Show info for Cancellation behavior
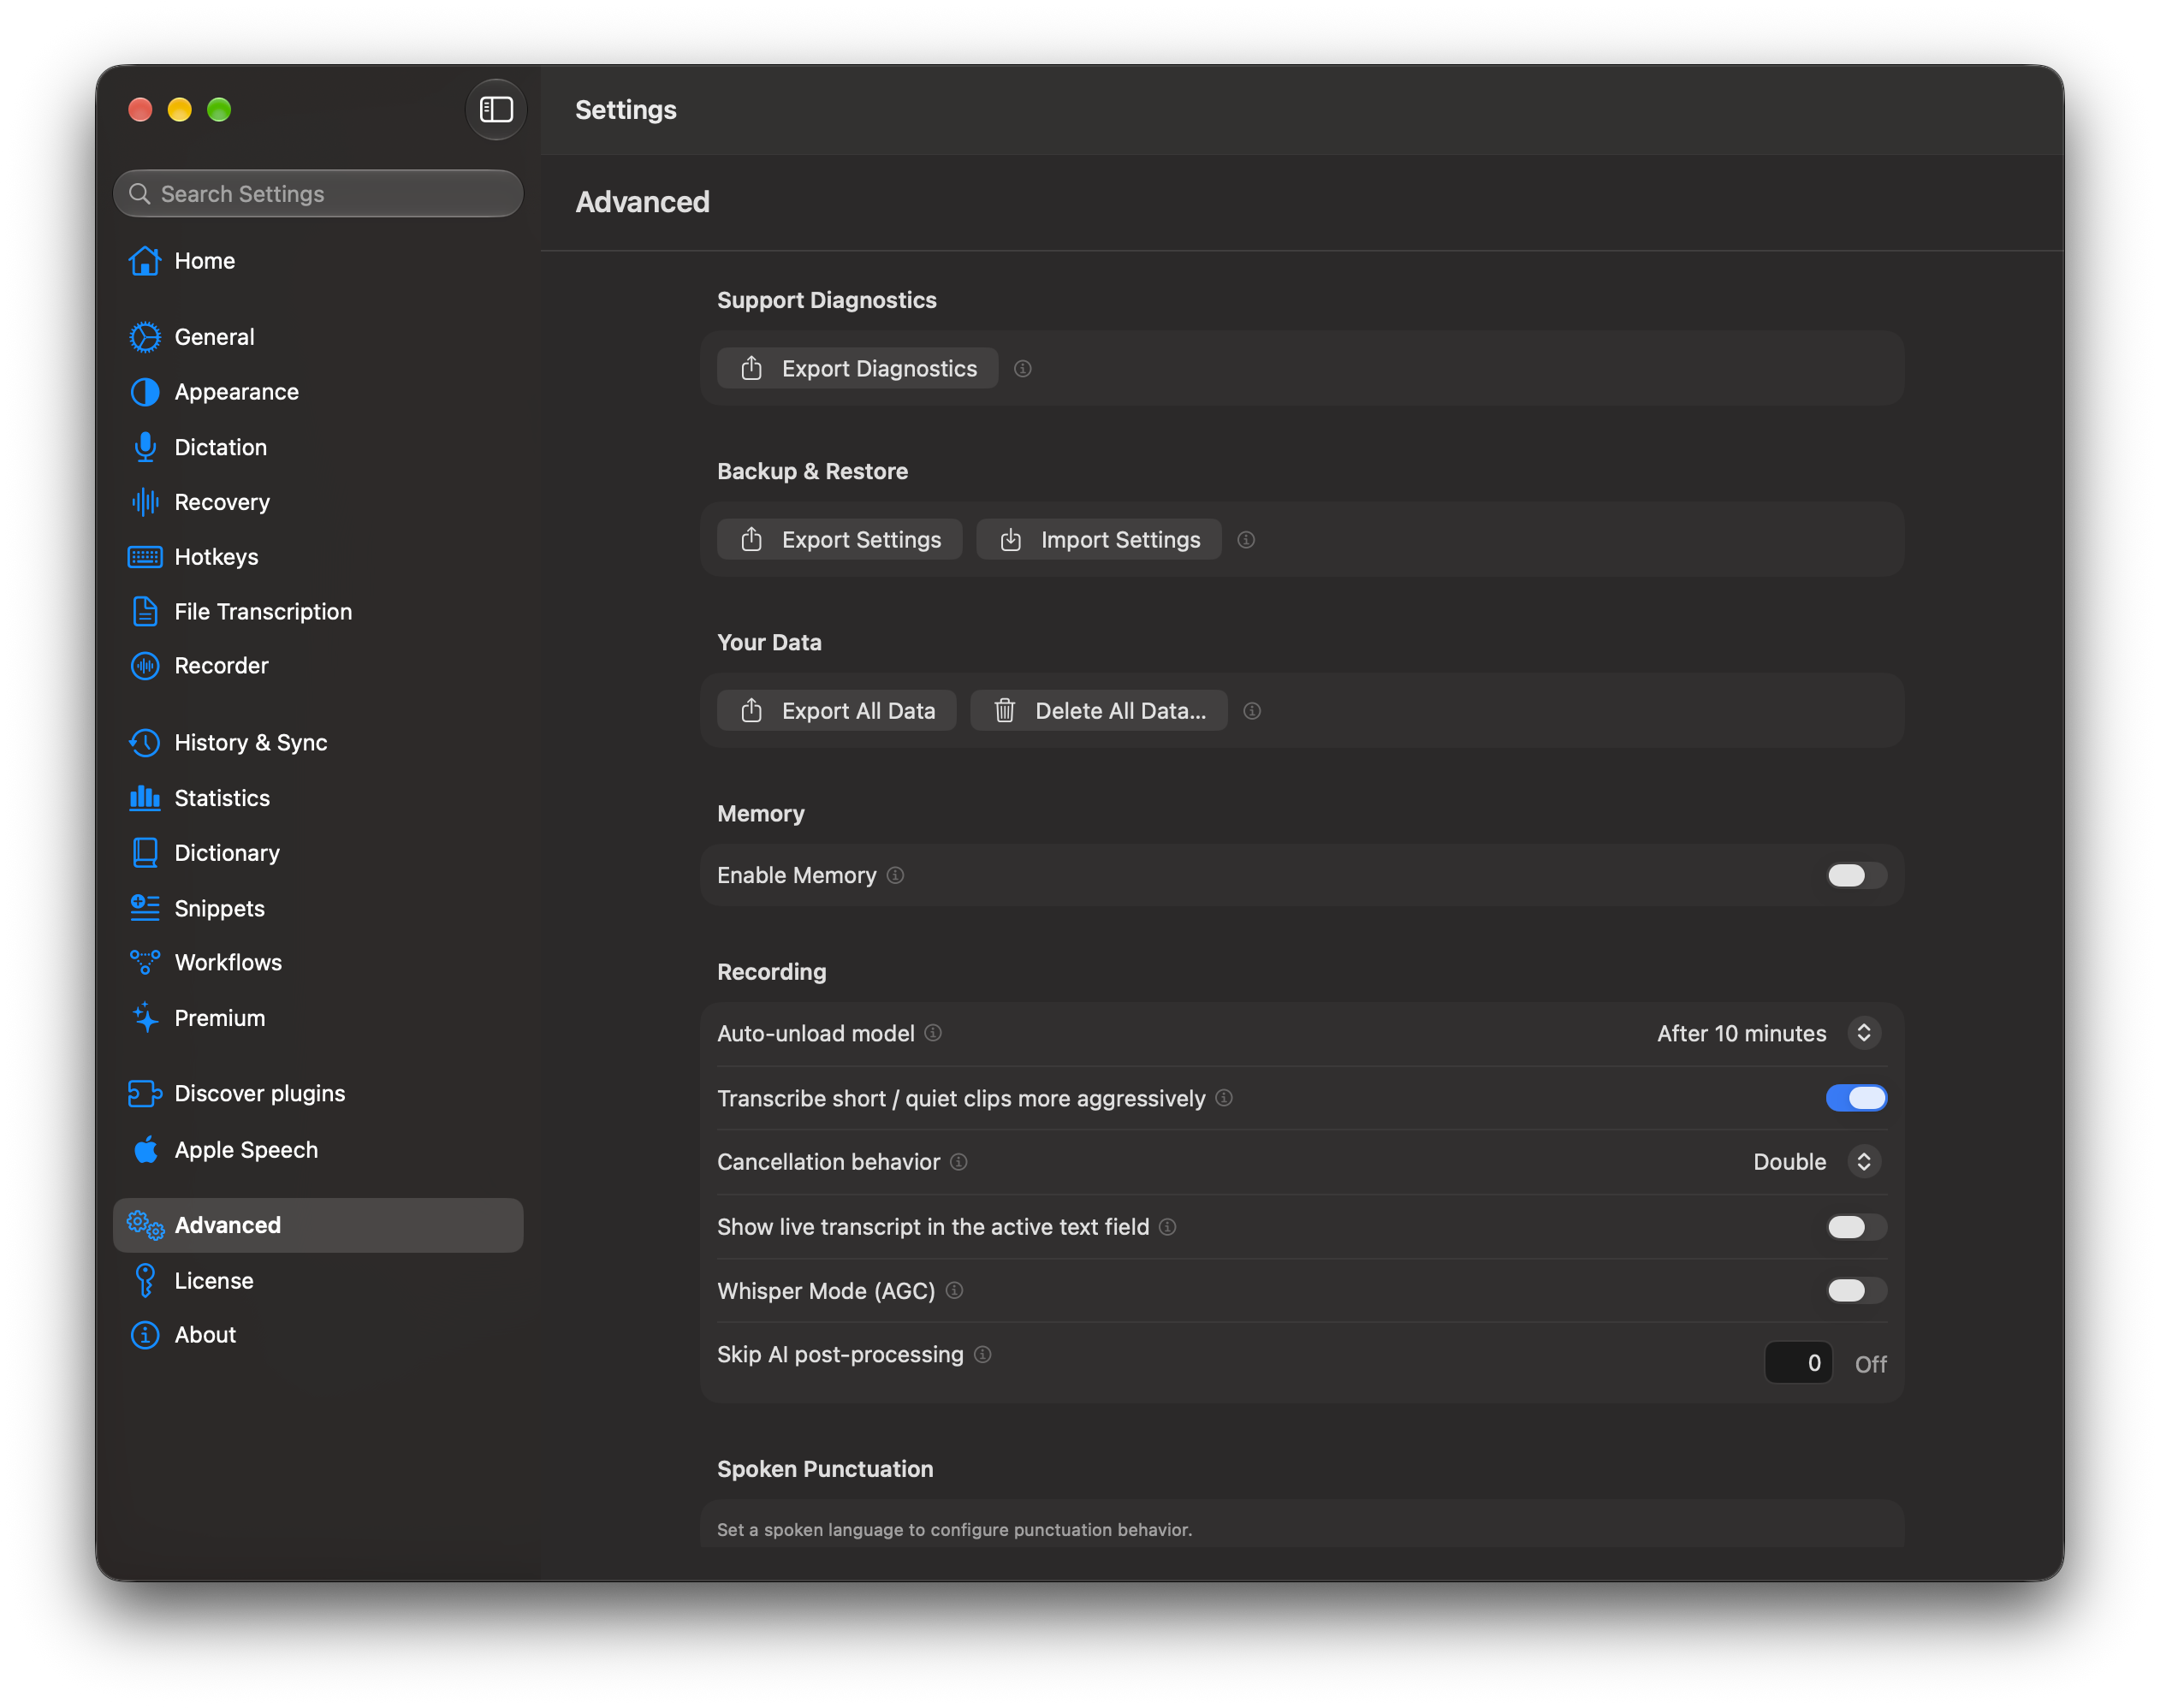 [x=959, y=1162]
